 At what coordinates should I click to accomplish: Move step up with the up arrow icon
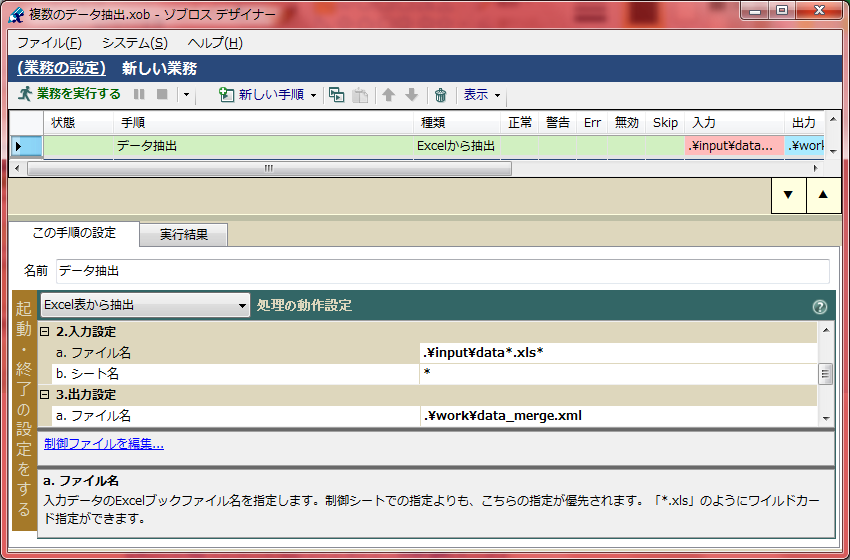pyautogui.click(x=388, y=95)
